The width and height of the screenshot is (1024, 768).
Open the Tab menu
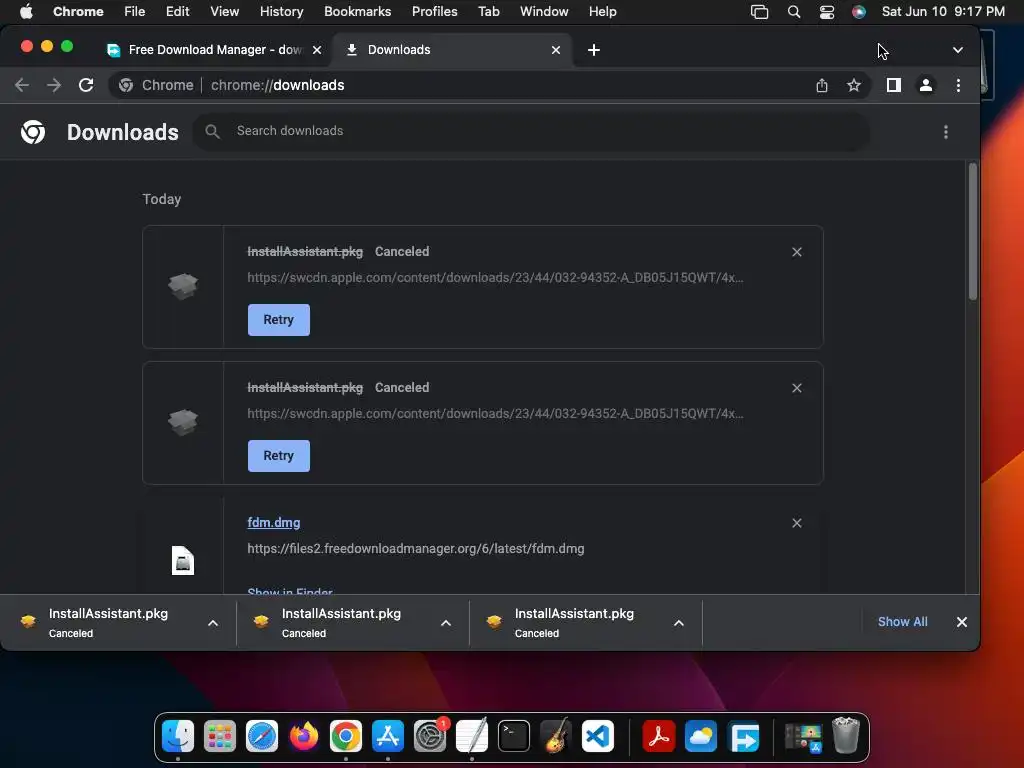pyautogui.click(x=488, y=11)
